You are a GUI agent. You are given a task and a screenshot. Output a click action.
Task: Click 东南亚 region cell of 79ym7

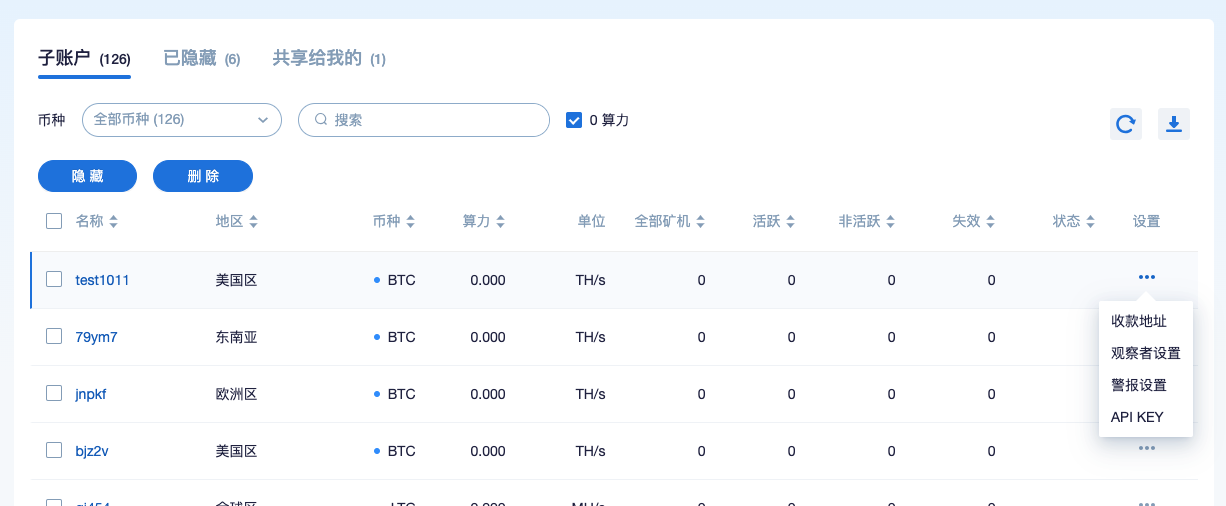(x=236, y=337)
